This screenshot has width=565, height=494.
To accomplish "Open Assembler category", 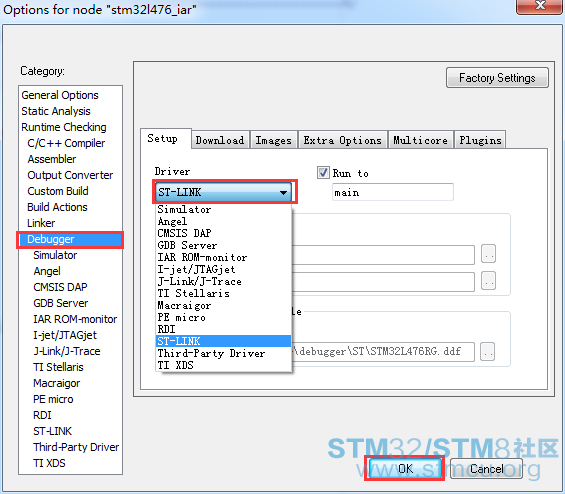I will click(x=52, y=159).
